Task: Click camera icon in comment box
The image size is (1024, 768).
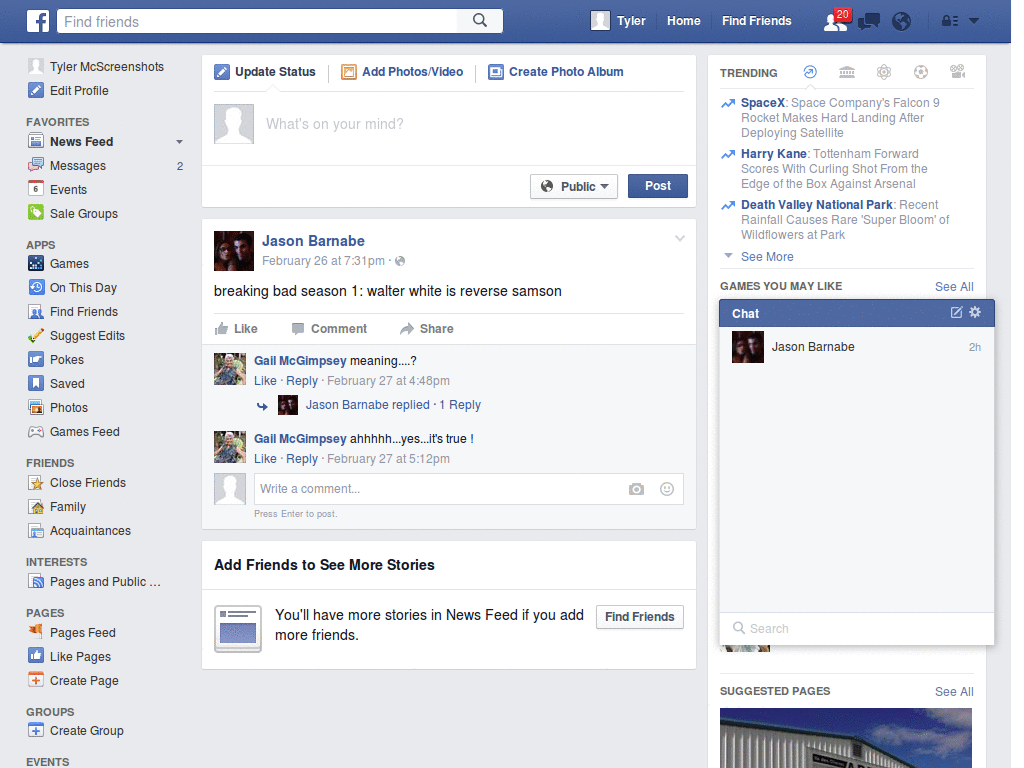Action: (x=636, y=489)
